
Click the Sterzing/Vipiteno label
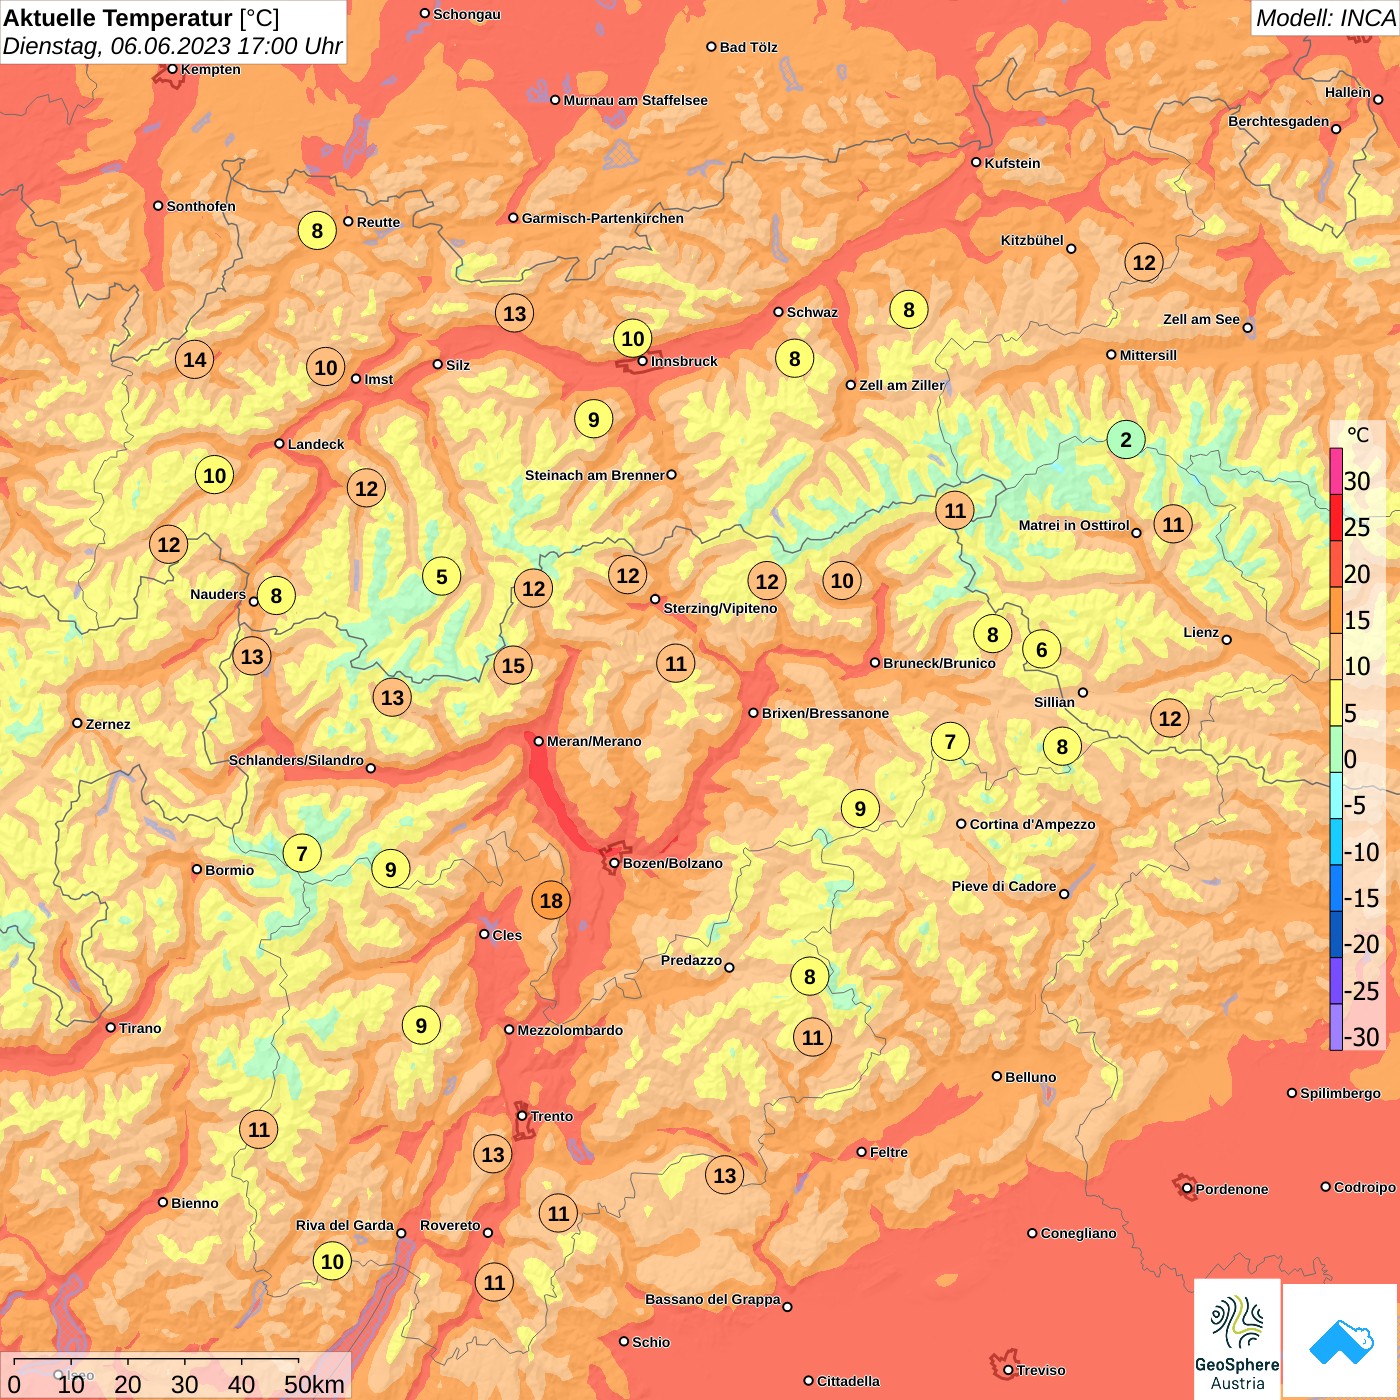pos(720,608)
